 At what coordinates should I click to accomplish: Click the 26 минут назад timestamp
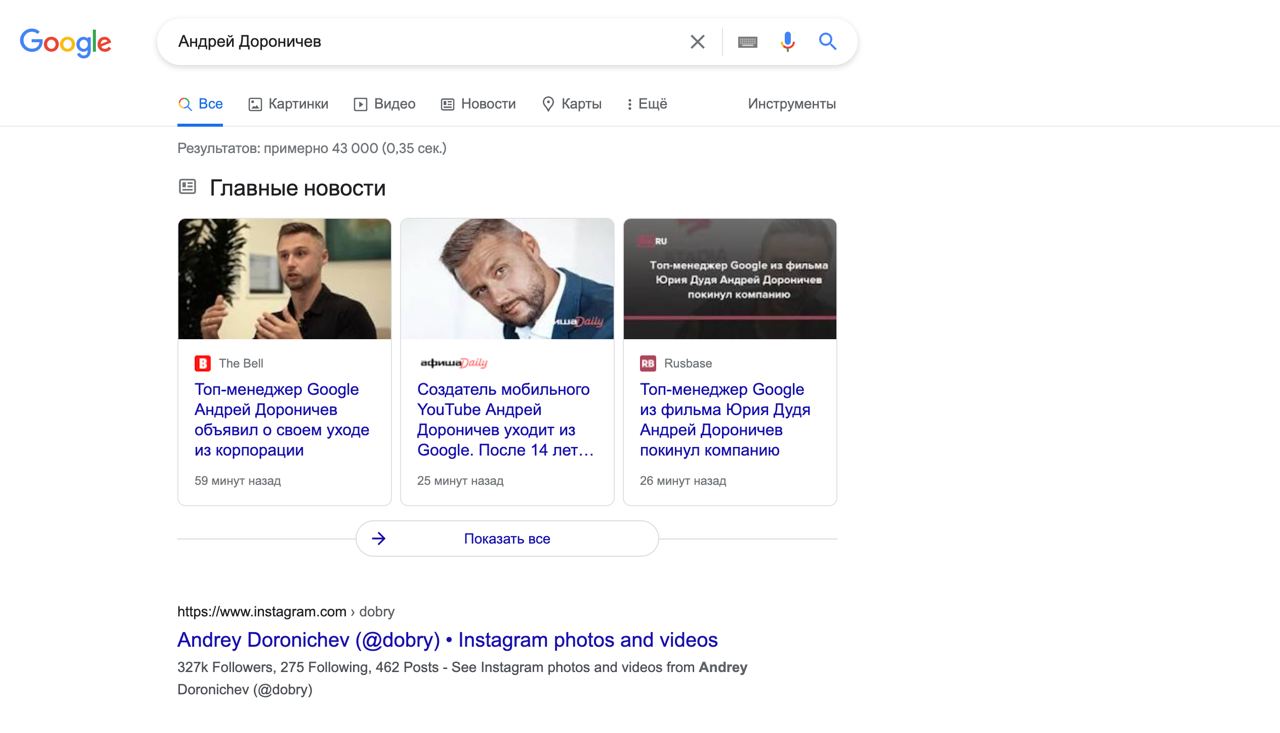(x=683, y=481)
